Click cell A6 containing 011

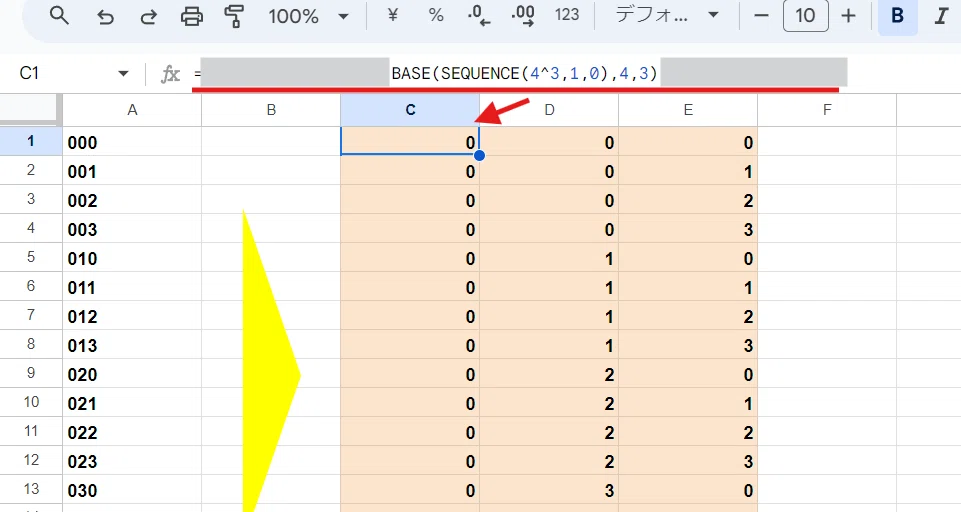[x=132, y=286]
